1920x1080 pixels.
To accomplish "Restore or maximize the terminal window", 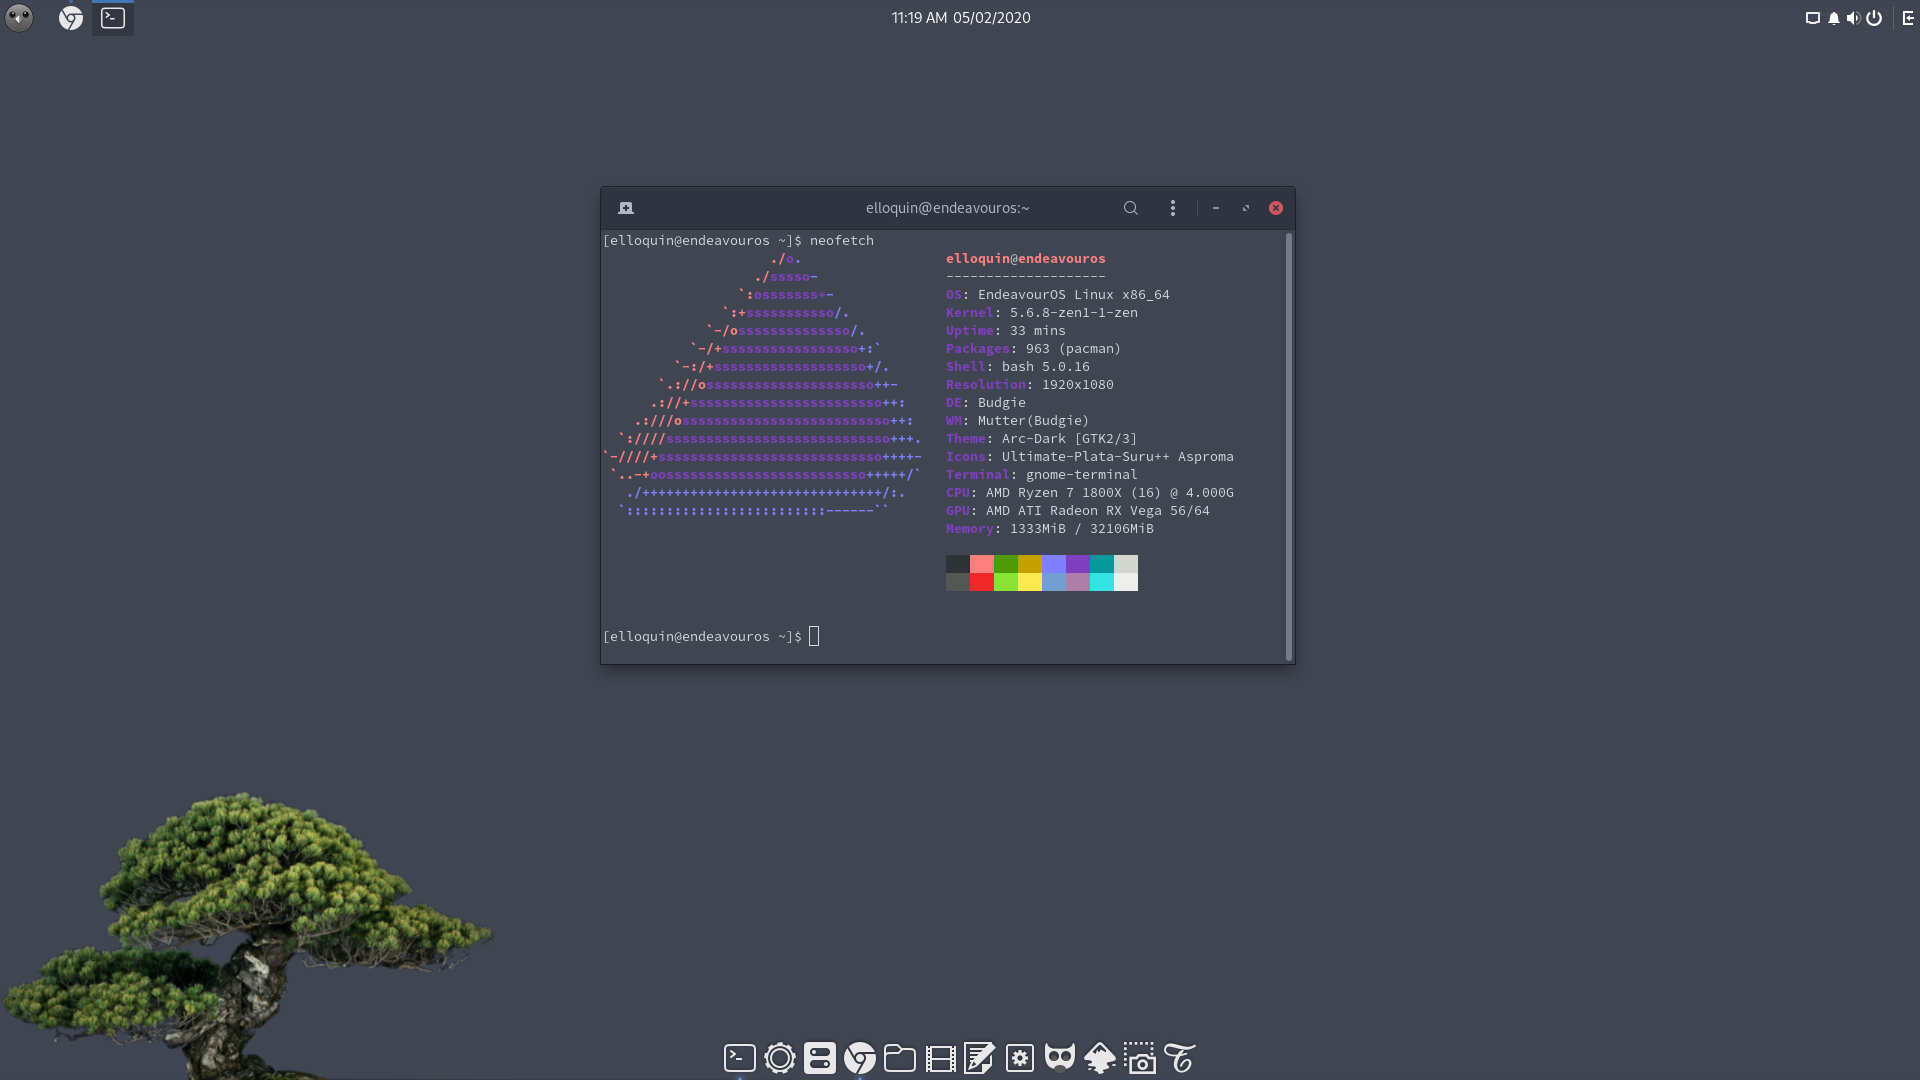I will click(1246, 208).
